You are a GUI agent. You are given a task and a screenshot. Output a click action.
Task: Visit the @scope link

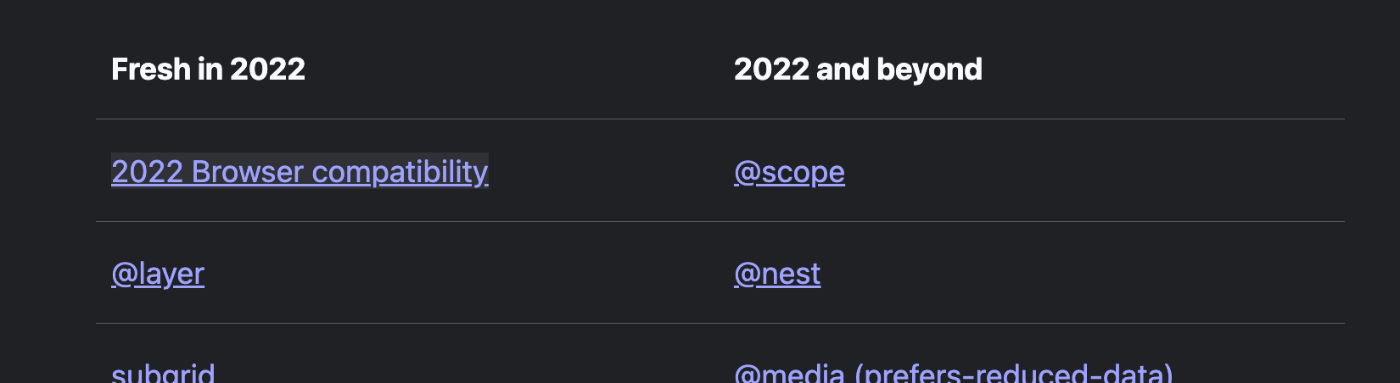pyautogui.click(x=789, y=172)
